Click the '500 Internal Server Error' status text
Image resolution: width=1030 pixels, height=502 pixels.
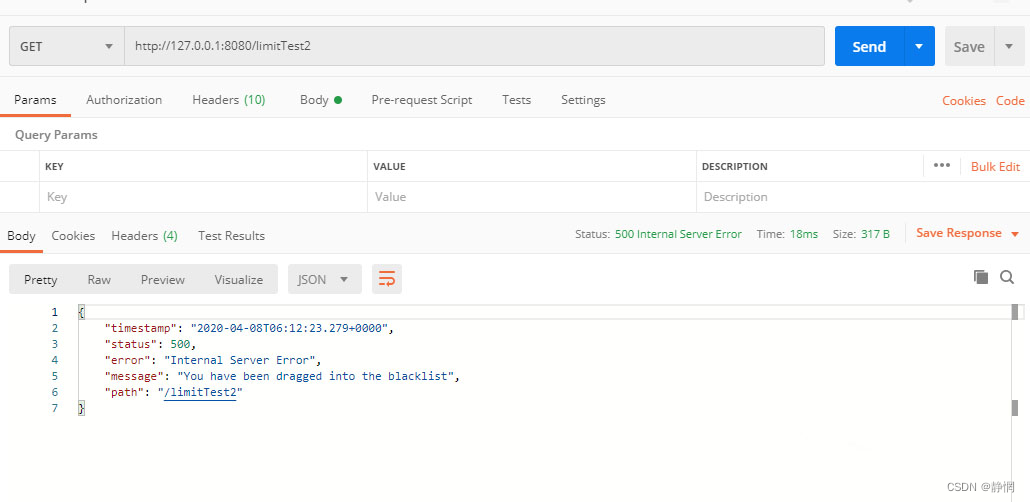678,234
